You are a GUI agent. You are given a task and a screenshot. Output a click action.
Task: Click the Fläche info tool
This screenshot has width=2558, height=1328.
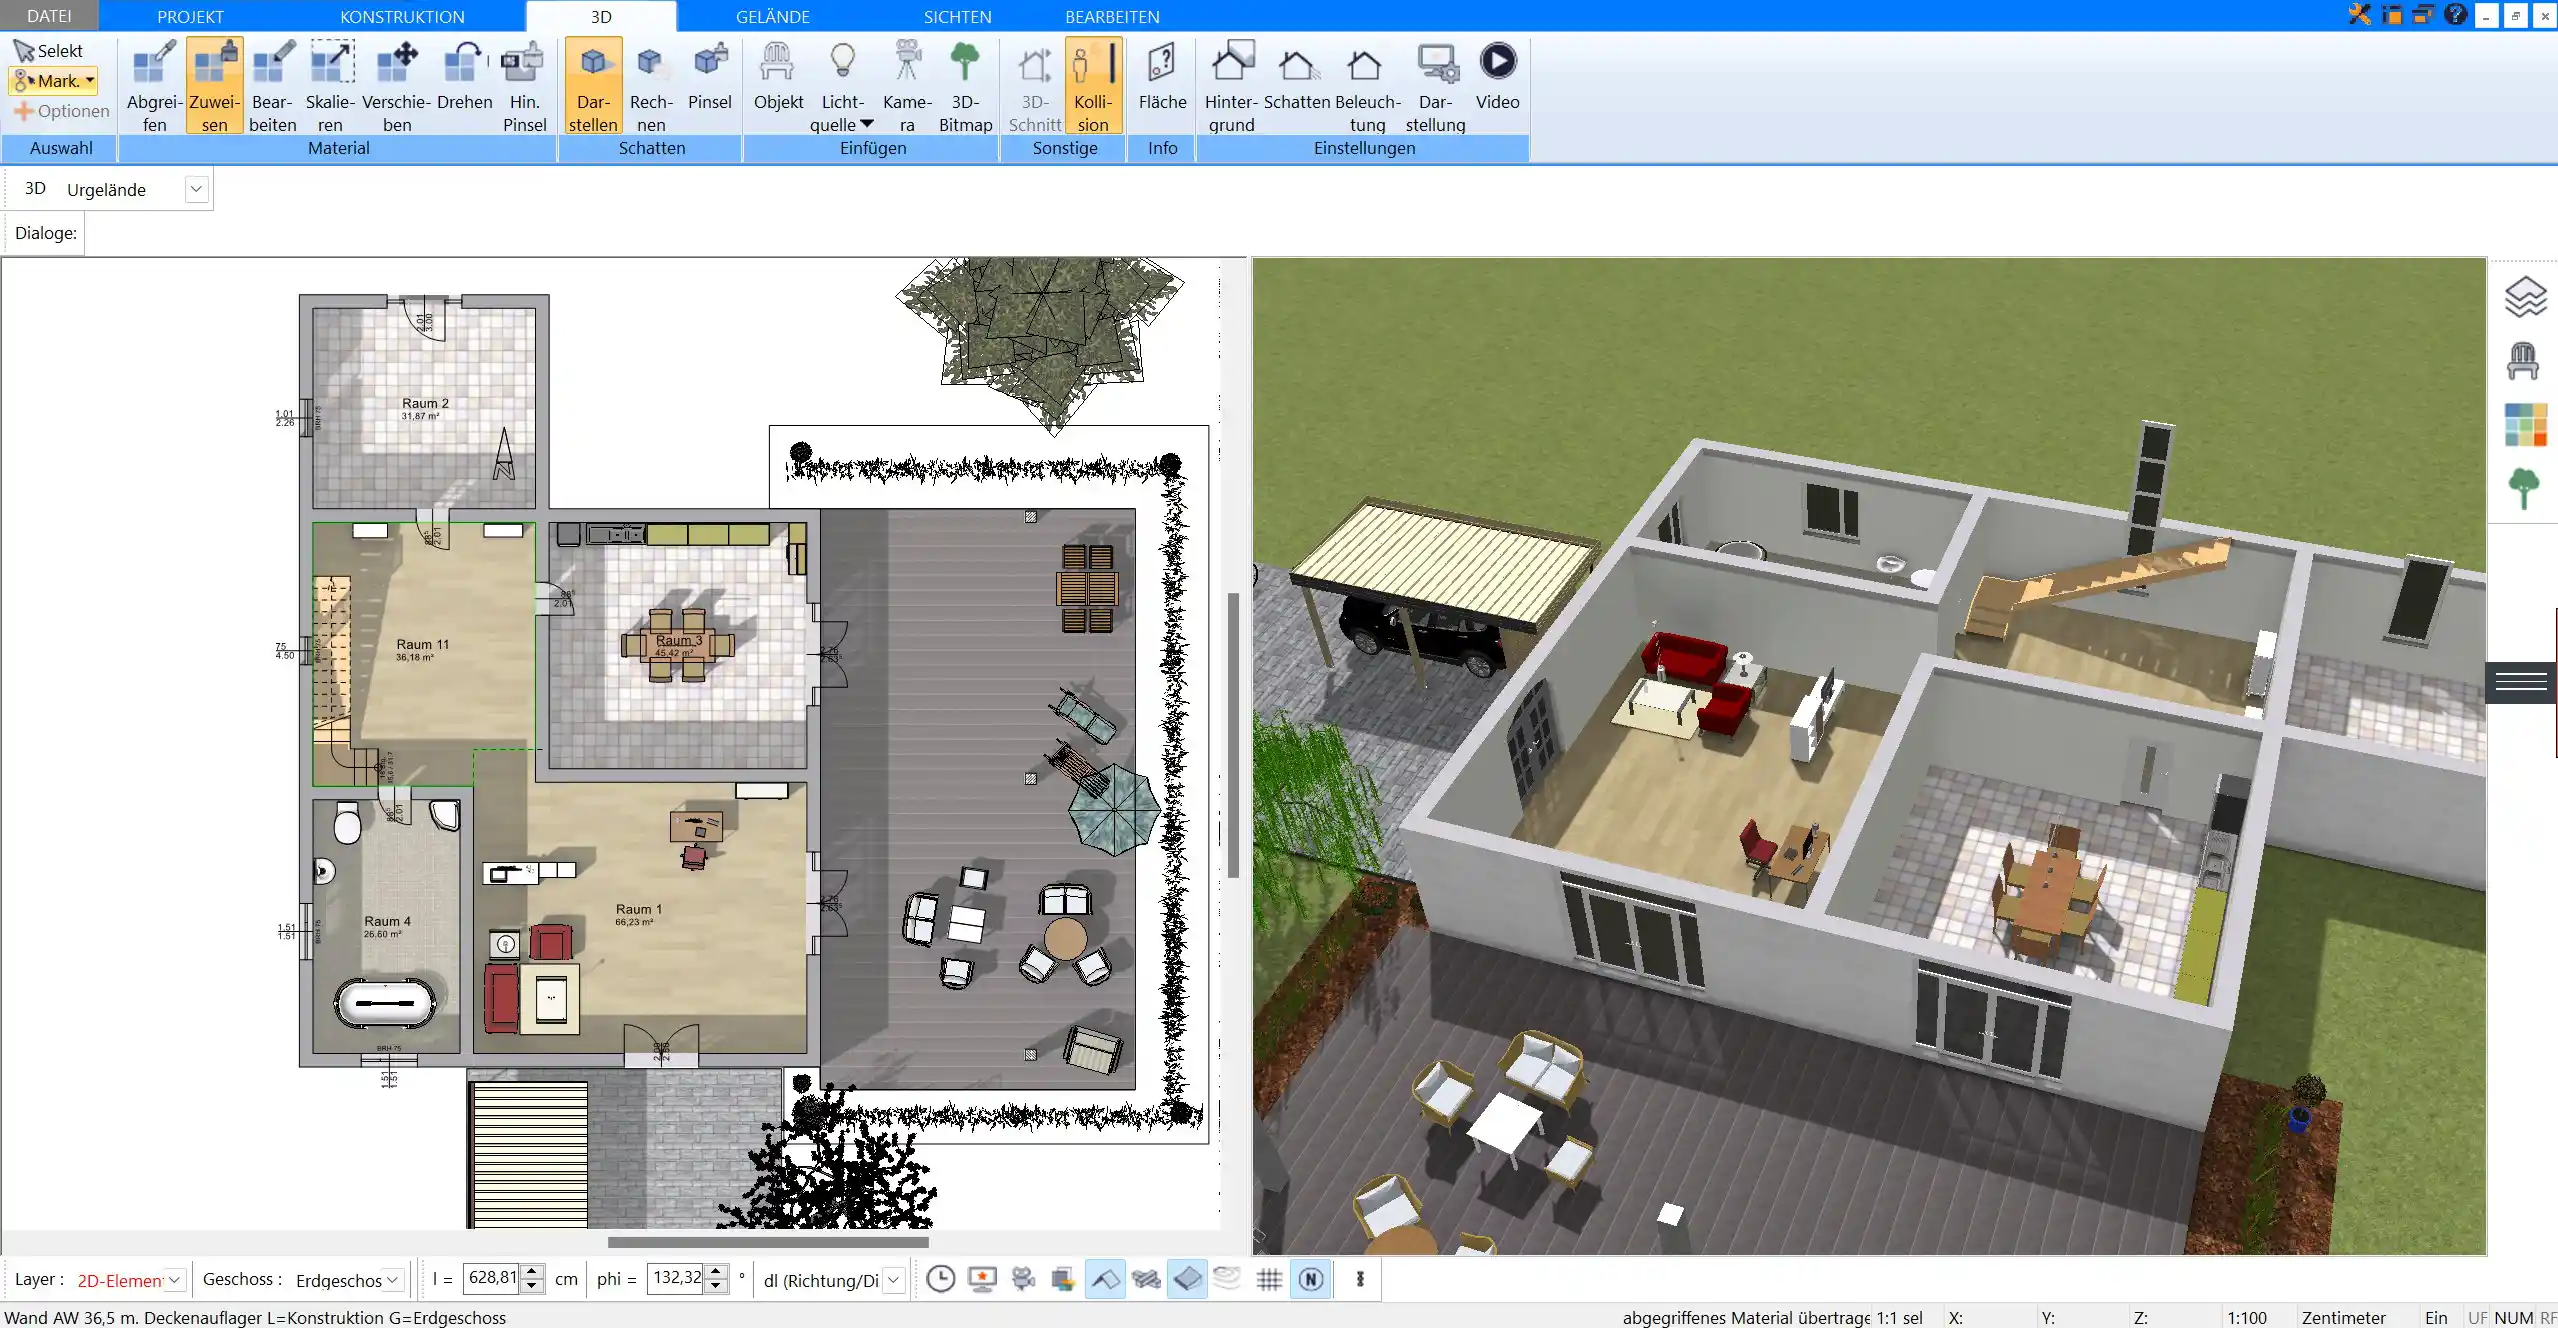click(x=1162, y=76)
